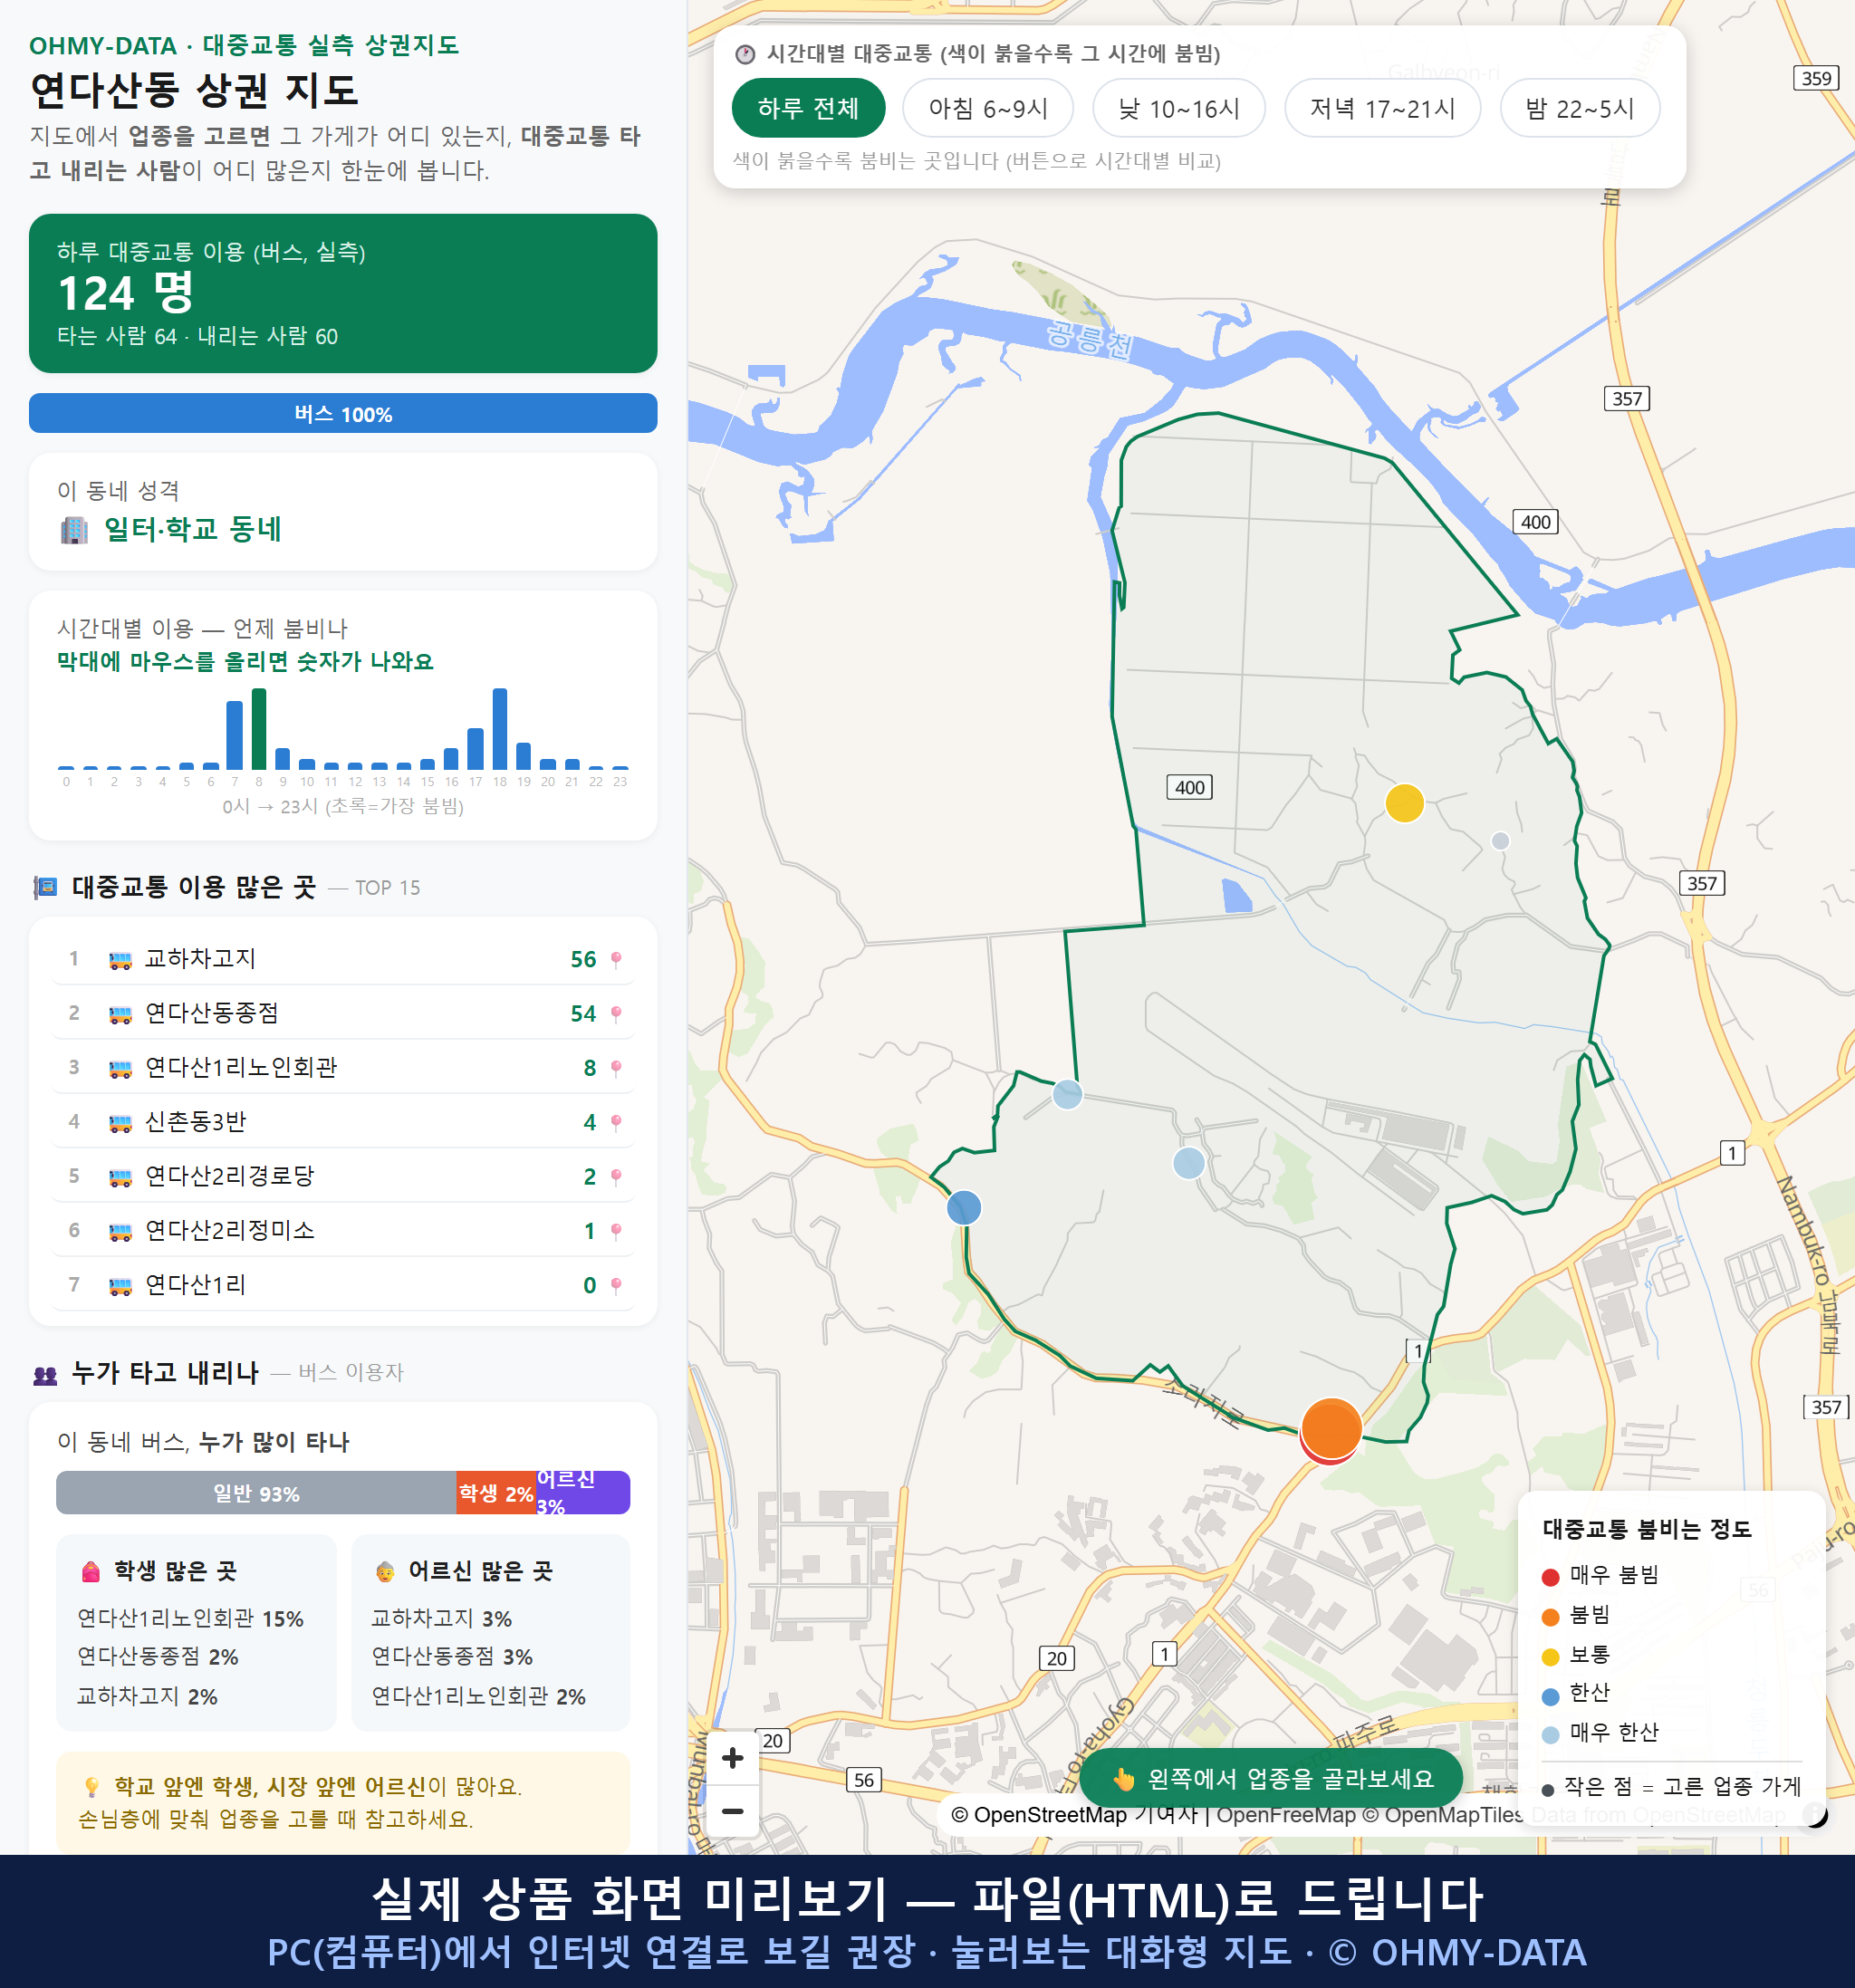Click the 학생 2% bar segment

point(496,1493)
